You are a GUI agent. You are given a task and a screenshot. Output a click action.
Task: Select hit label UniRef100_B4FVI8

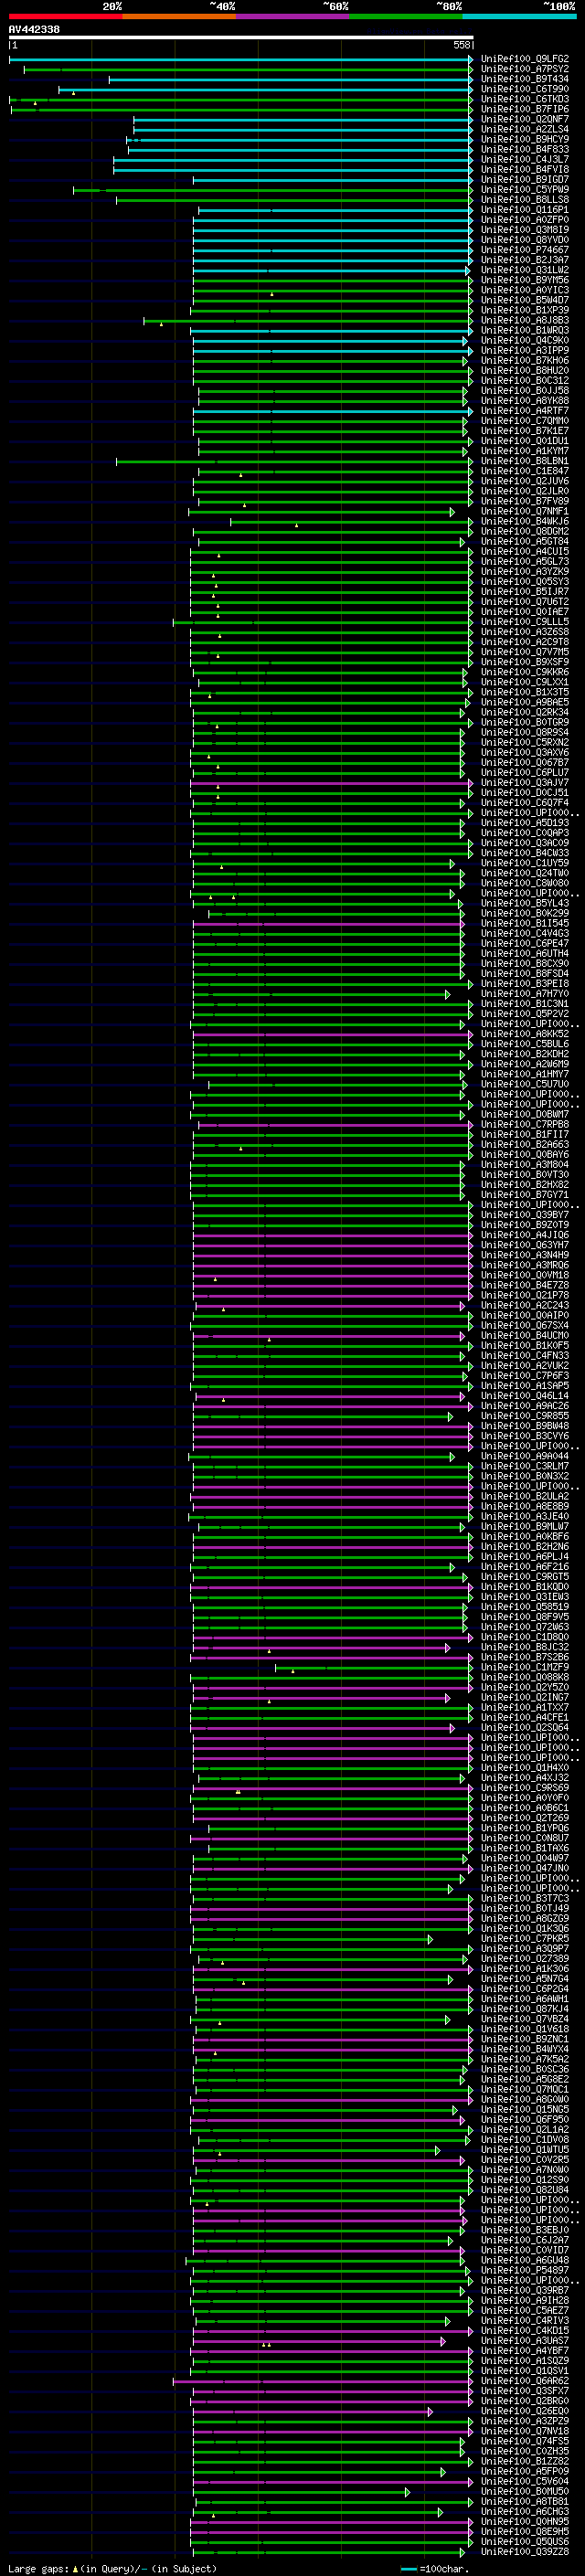point(525,169)
